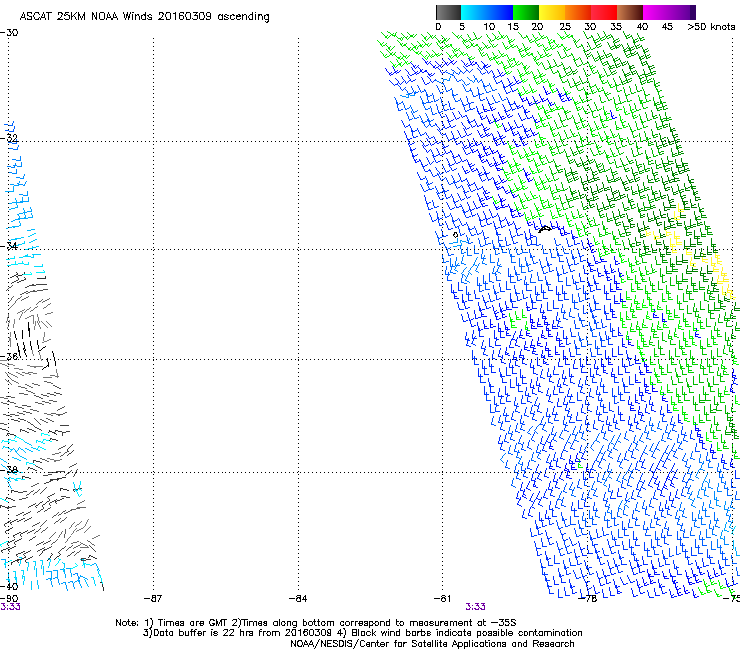The height and width of the screenshot is (650, 740).
Task: Click the small black circle marker near -81 longitude
Action: click(x=455, y=235)
